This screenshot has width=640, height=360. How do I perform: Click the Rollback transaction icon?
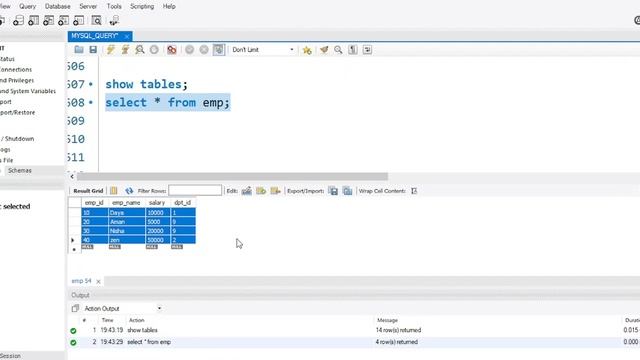tap(204, 50)
